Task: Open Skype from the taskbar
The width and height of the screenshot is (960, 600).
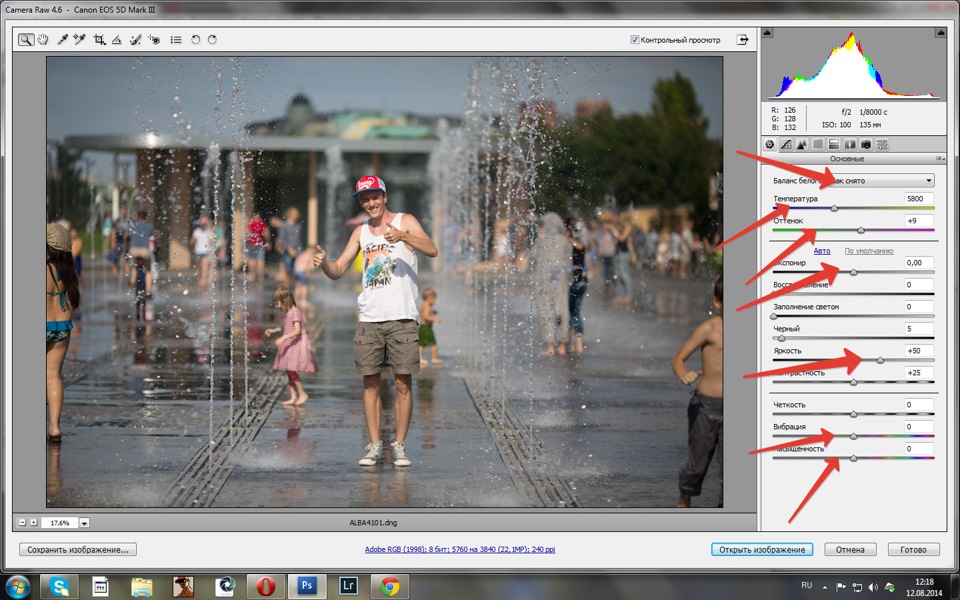Action: point(59,587)
